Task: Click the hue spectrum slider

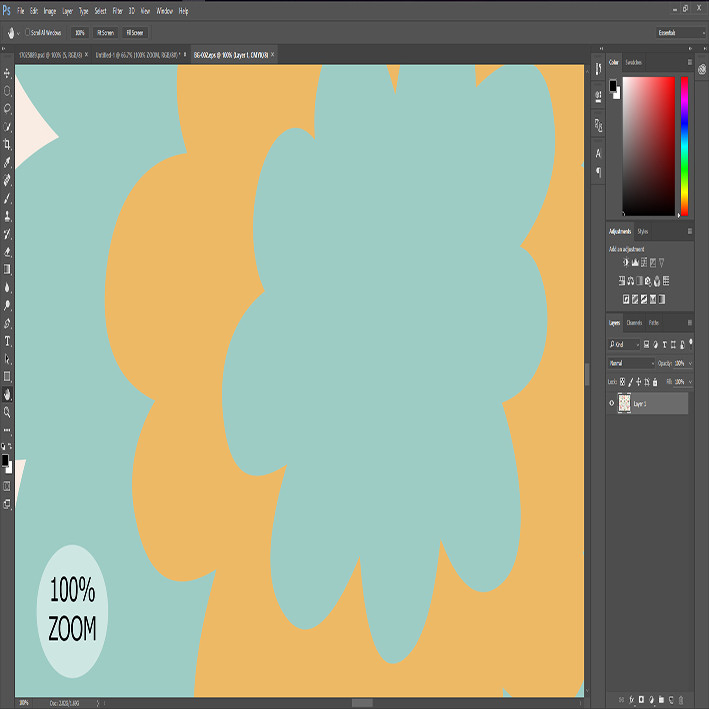Action: 684,146
